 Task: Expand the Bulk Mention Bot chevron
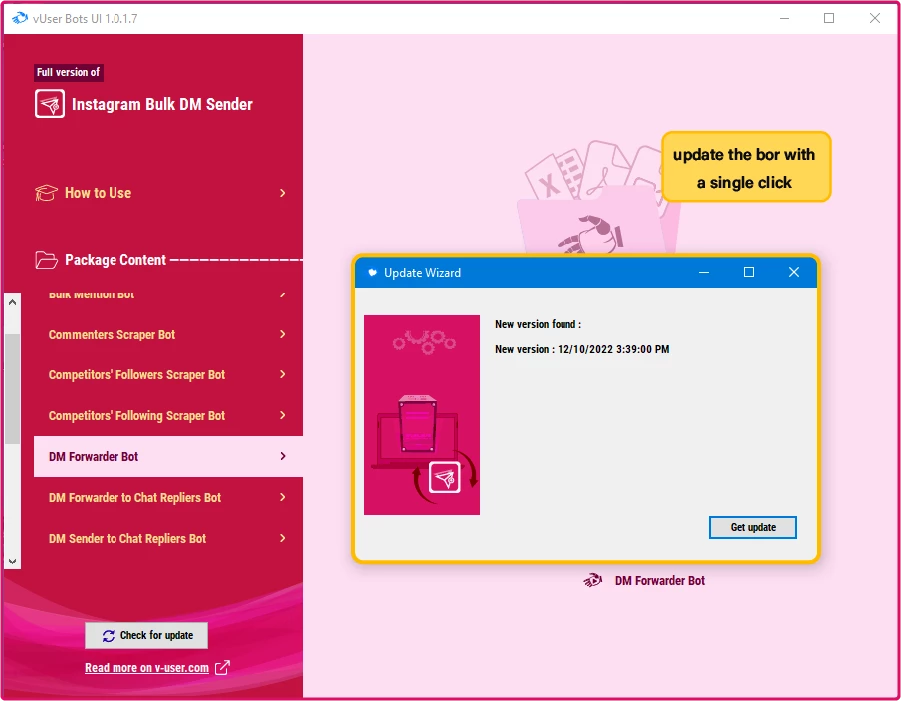click(x=282, y=294)
